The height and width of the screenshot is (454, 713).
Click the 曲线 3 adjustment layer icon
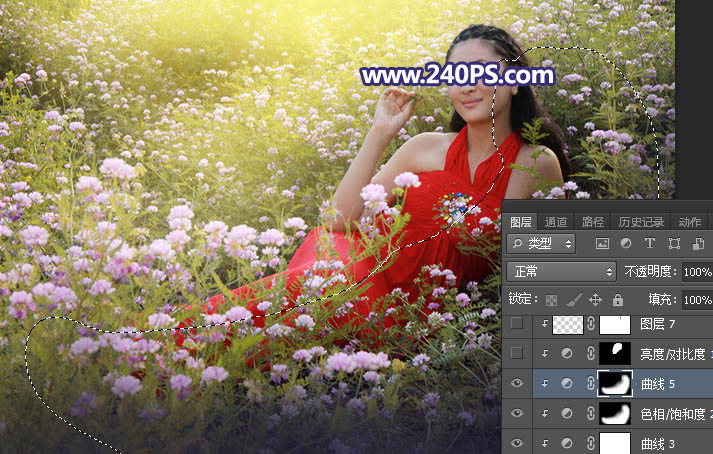[567, 443]
